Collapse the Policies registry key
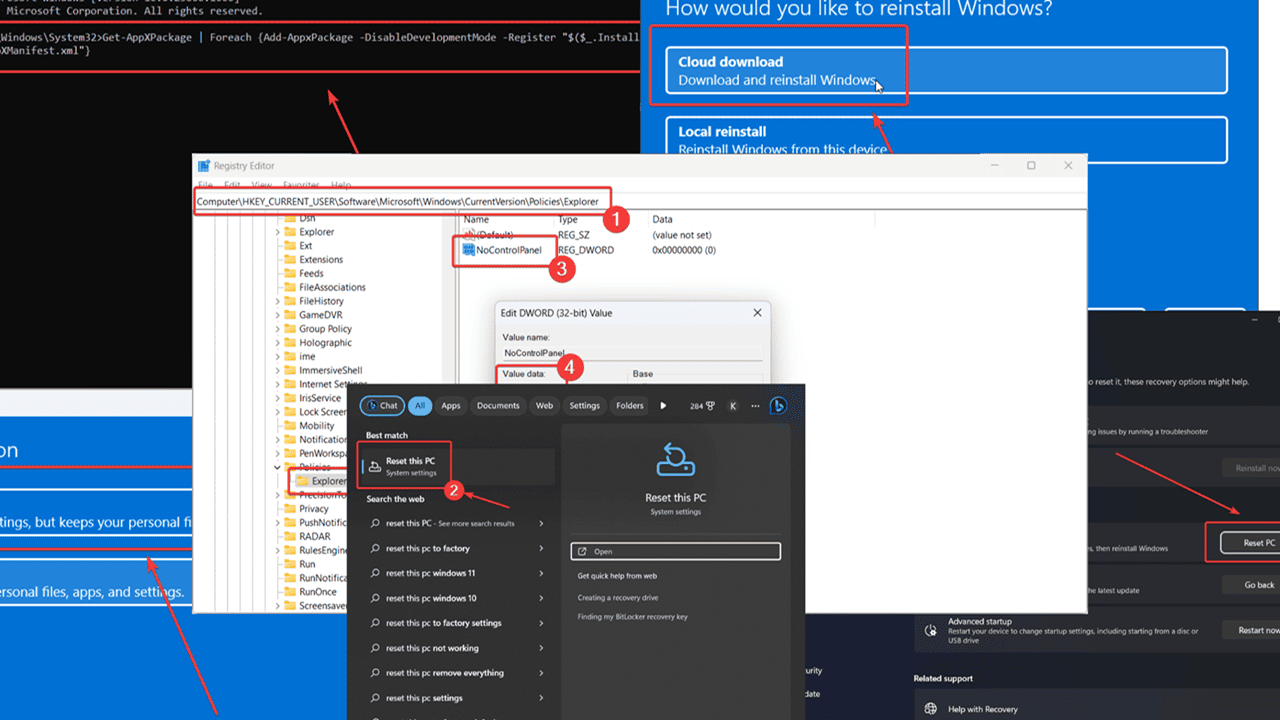The image size is (1280, 720). 278,467
